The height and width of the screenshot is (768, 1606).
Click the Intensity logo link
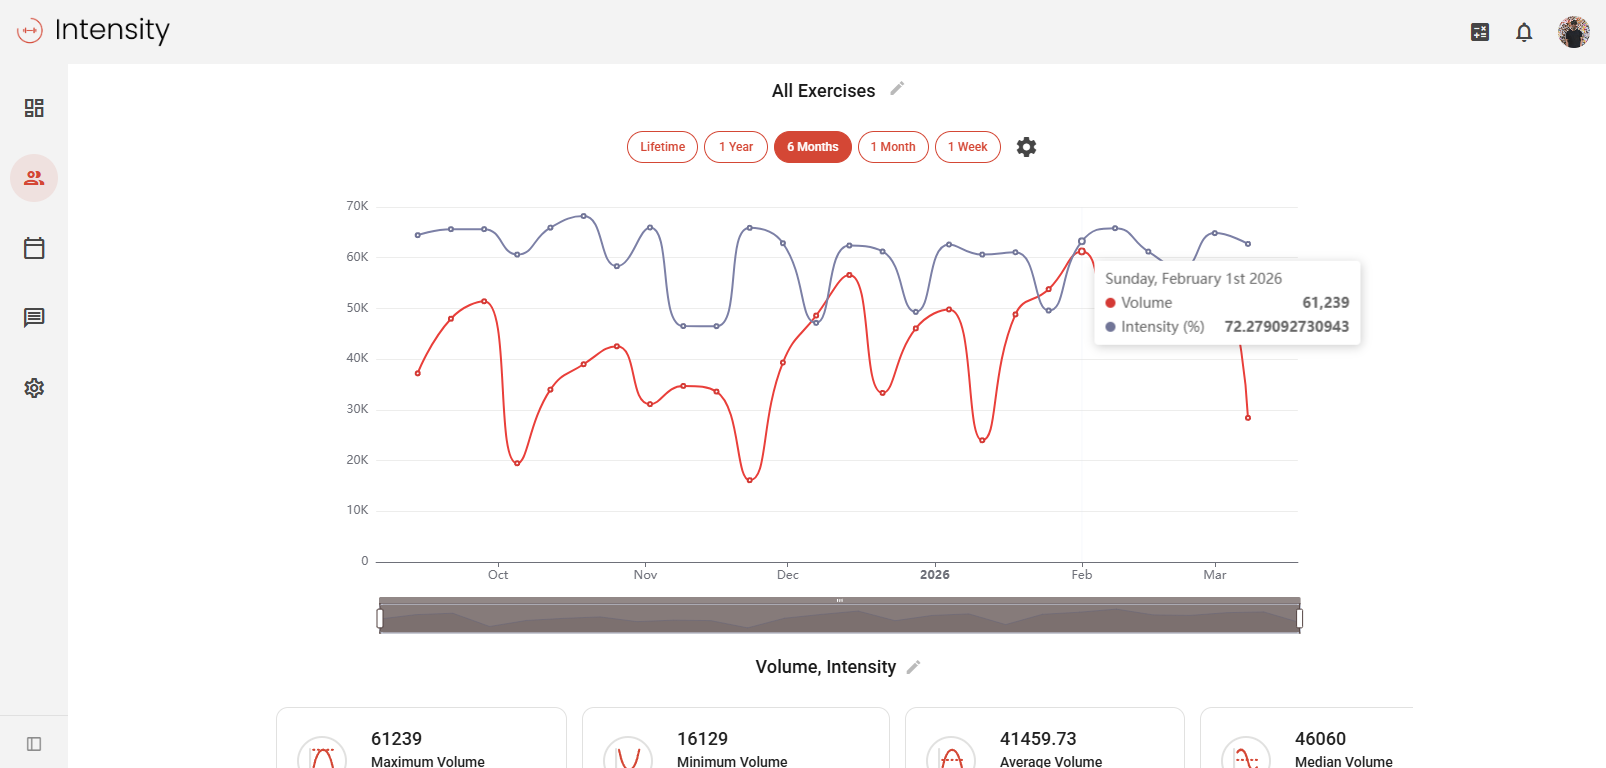coord(94,31)
